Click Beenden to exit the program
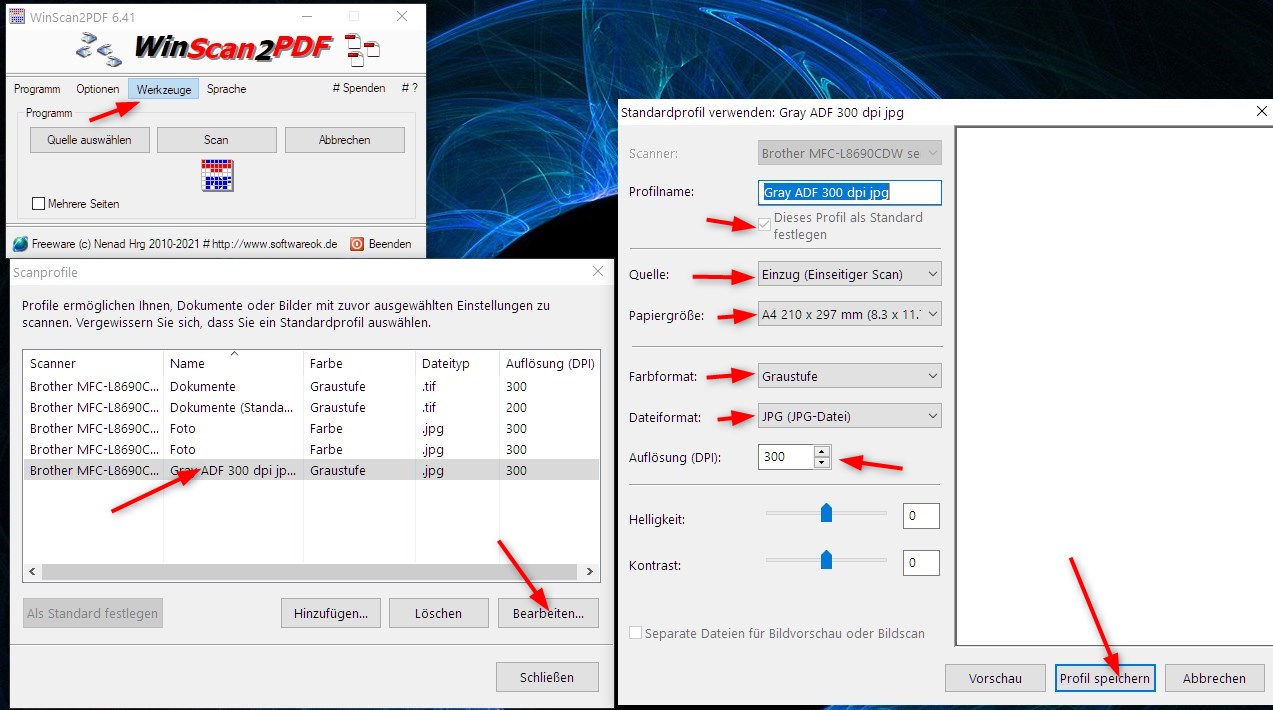 pos(390,243)
